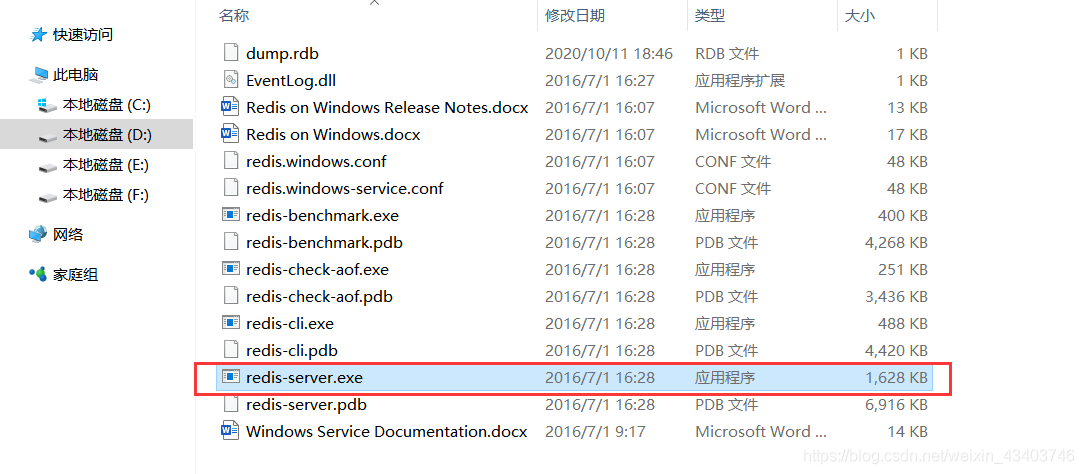Image resolution: width=1084 pixels, height=474 pixels.
Task: Click the dump.rdb file icon
Action: tap(230, 53)
